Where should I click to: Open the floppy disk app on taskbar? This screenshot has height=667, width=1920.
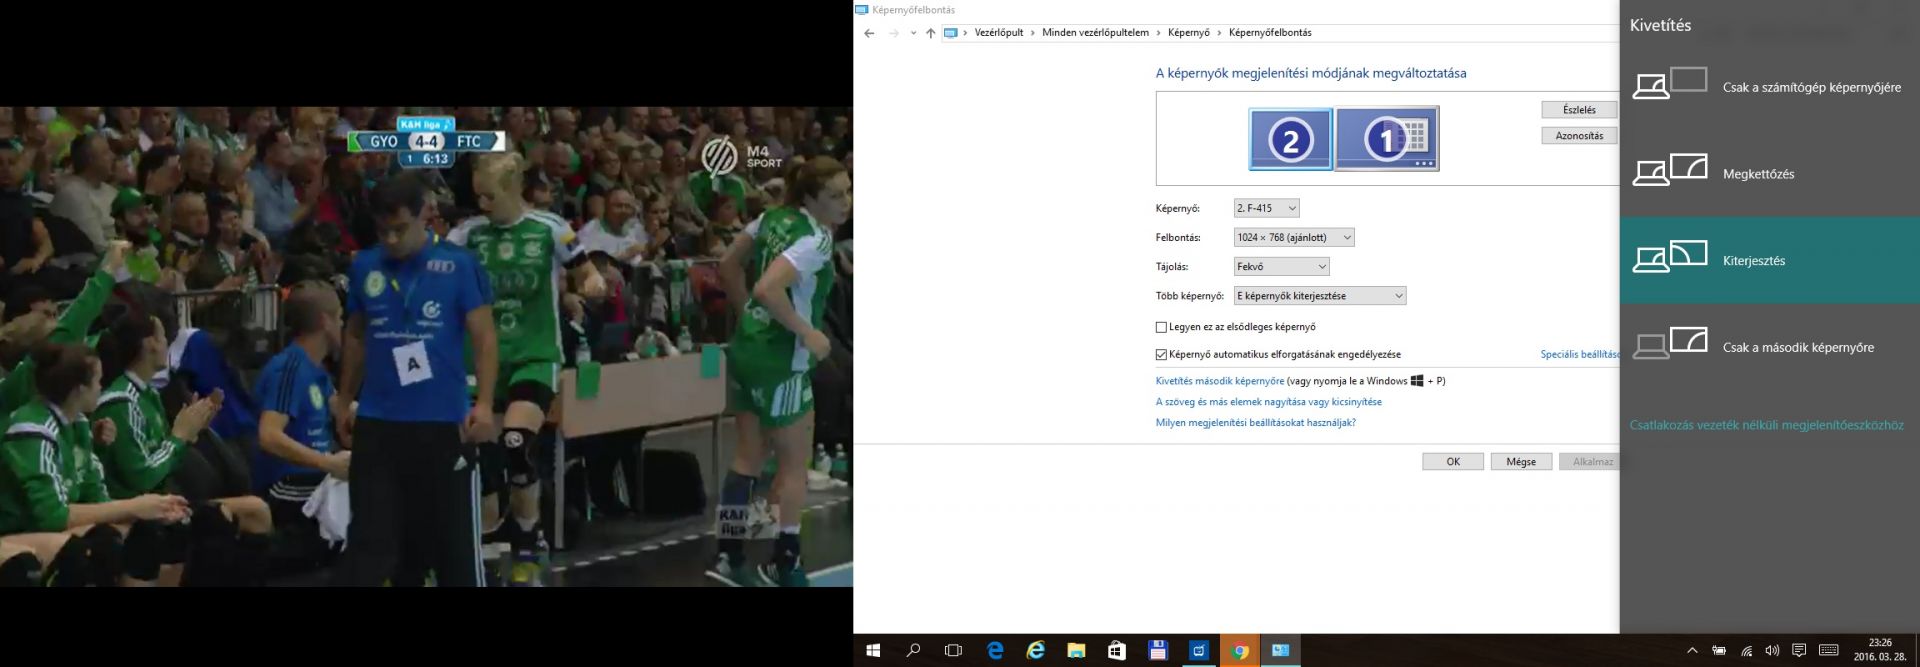pos(1158,651)
